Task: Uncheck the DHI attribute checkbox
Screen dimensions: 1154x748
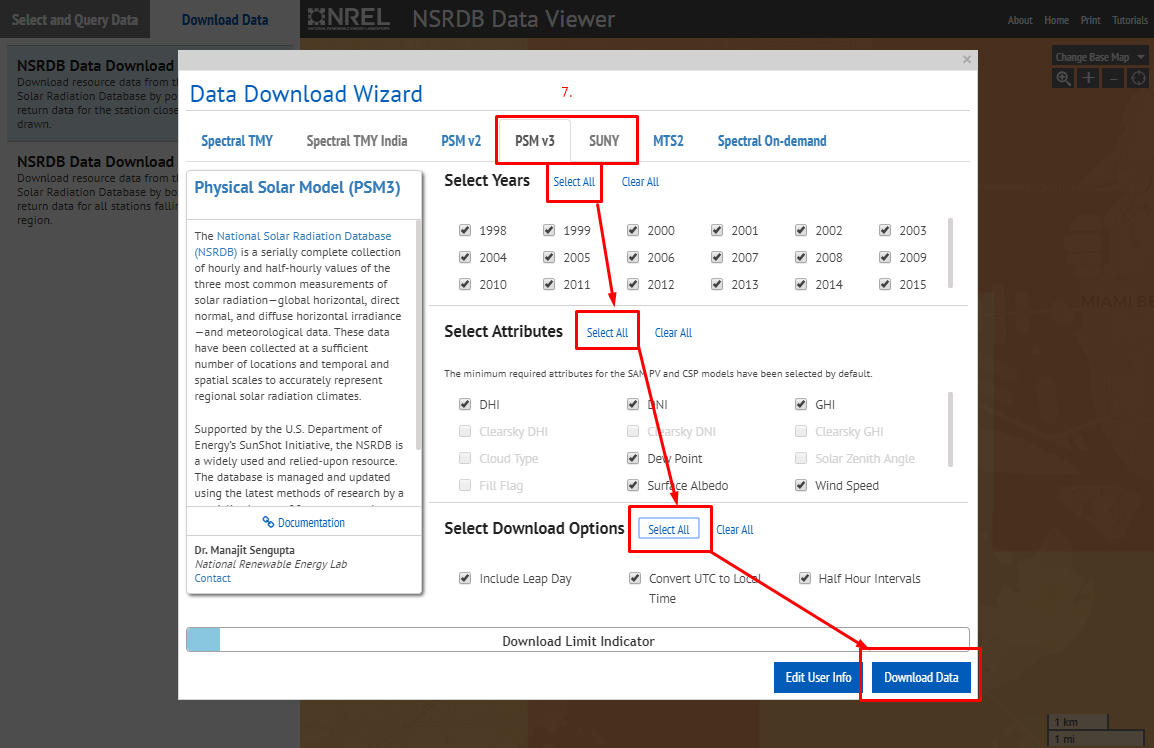Action: pyautogui.click(x=465, y=404)
